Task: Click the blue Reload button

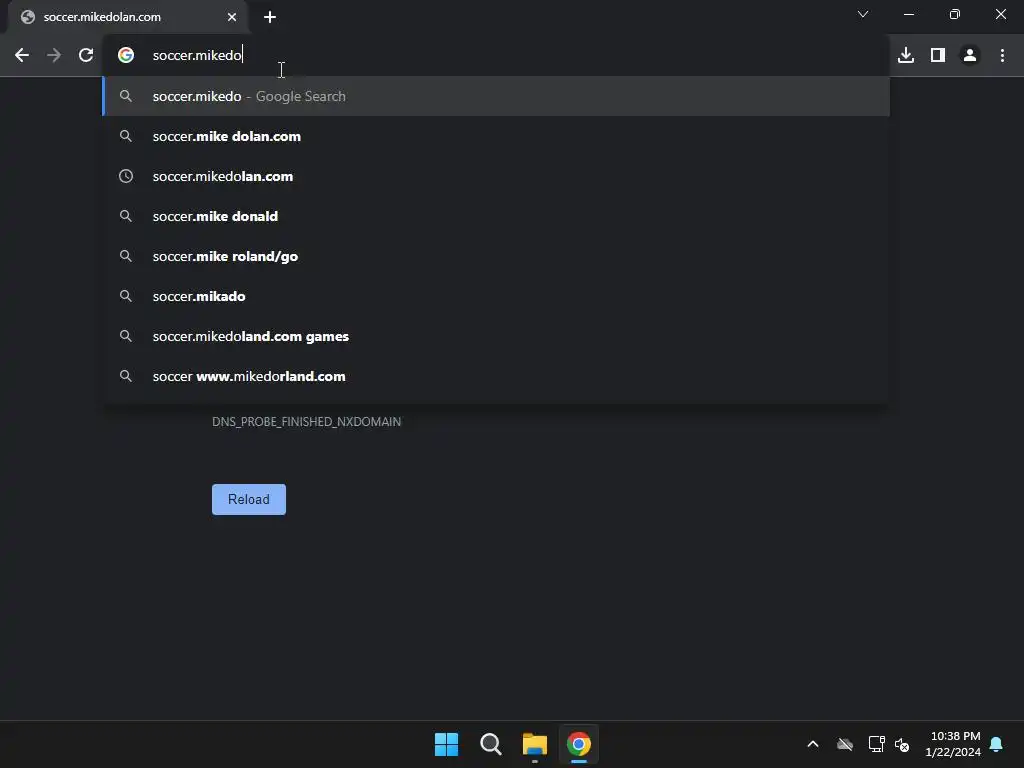Action: coord(249,500)
